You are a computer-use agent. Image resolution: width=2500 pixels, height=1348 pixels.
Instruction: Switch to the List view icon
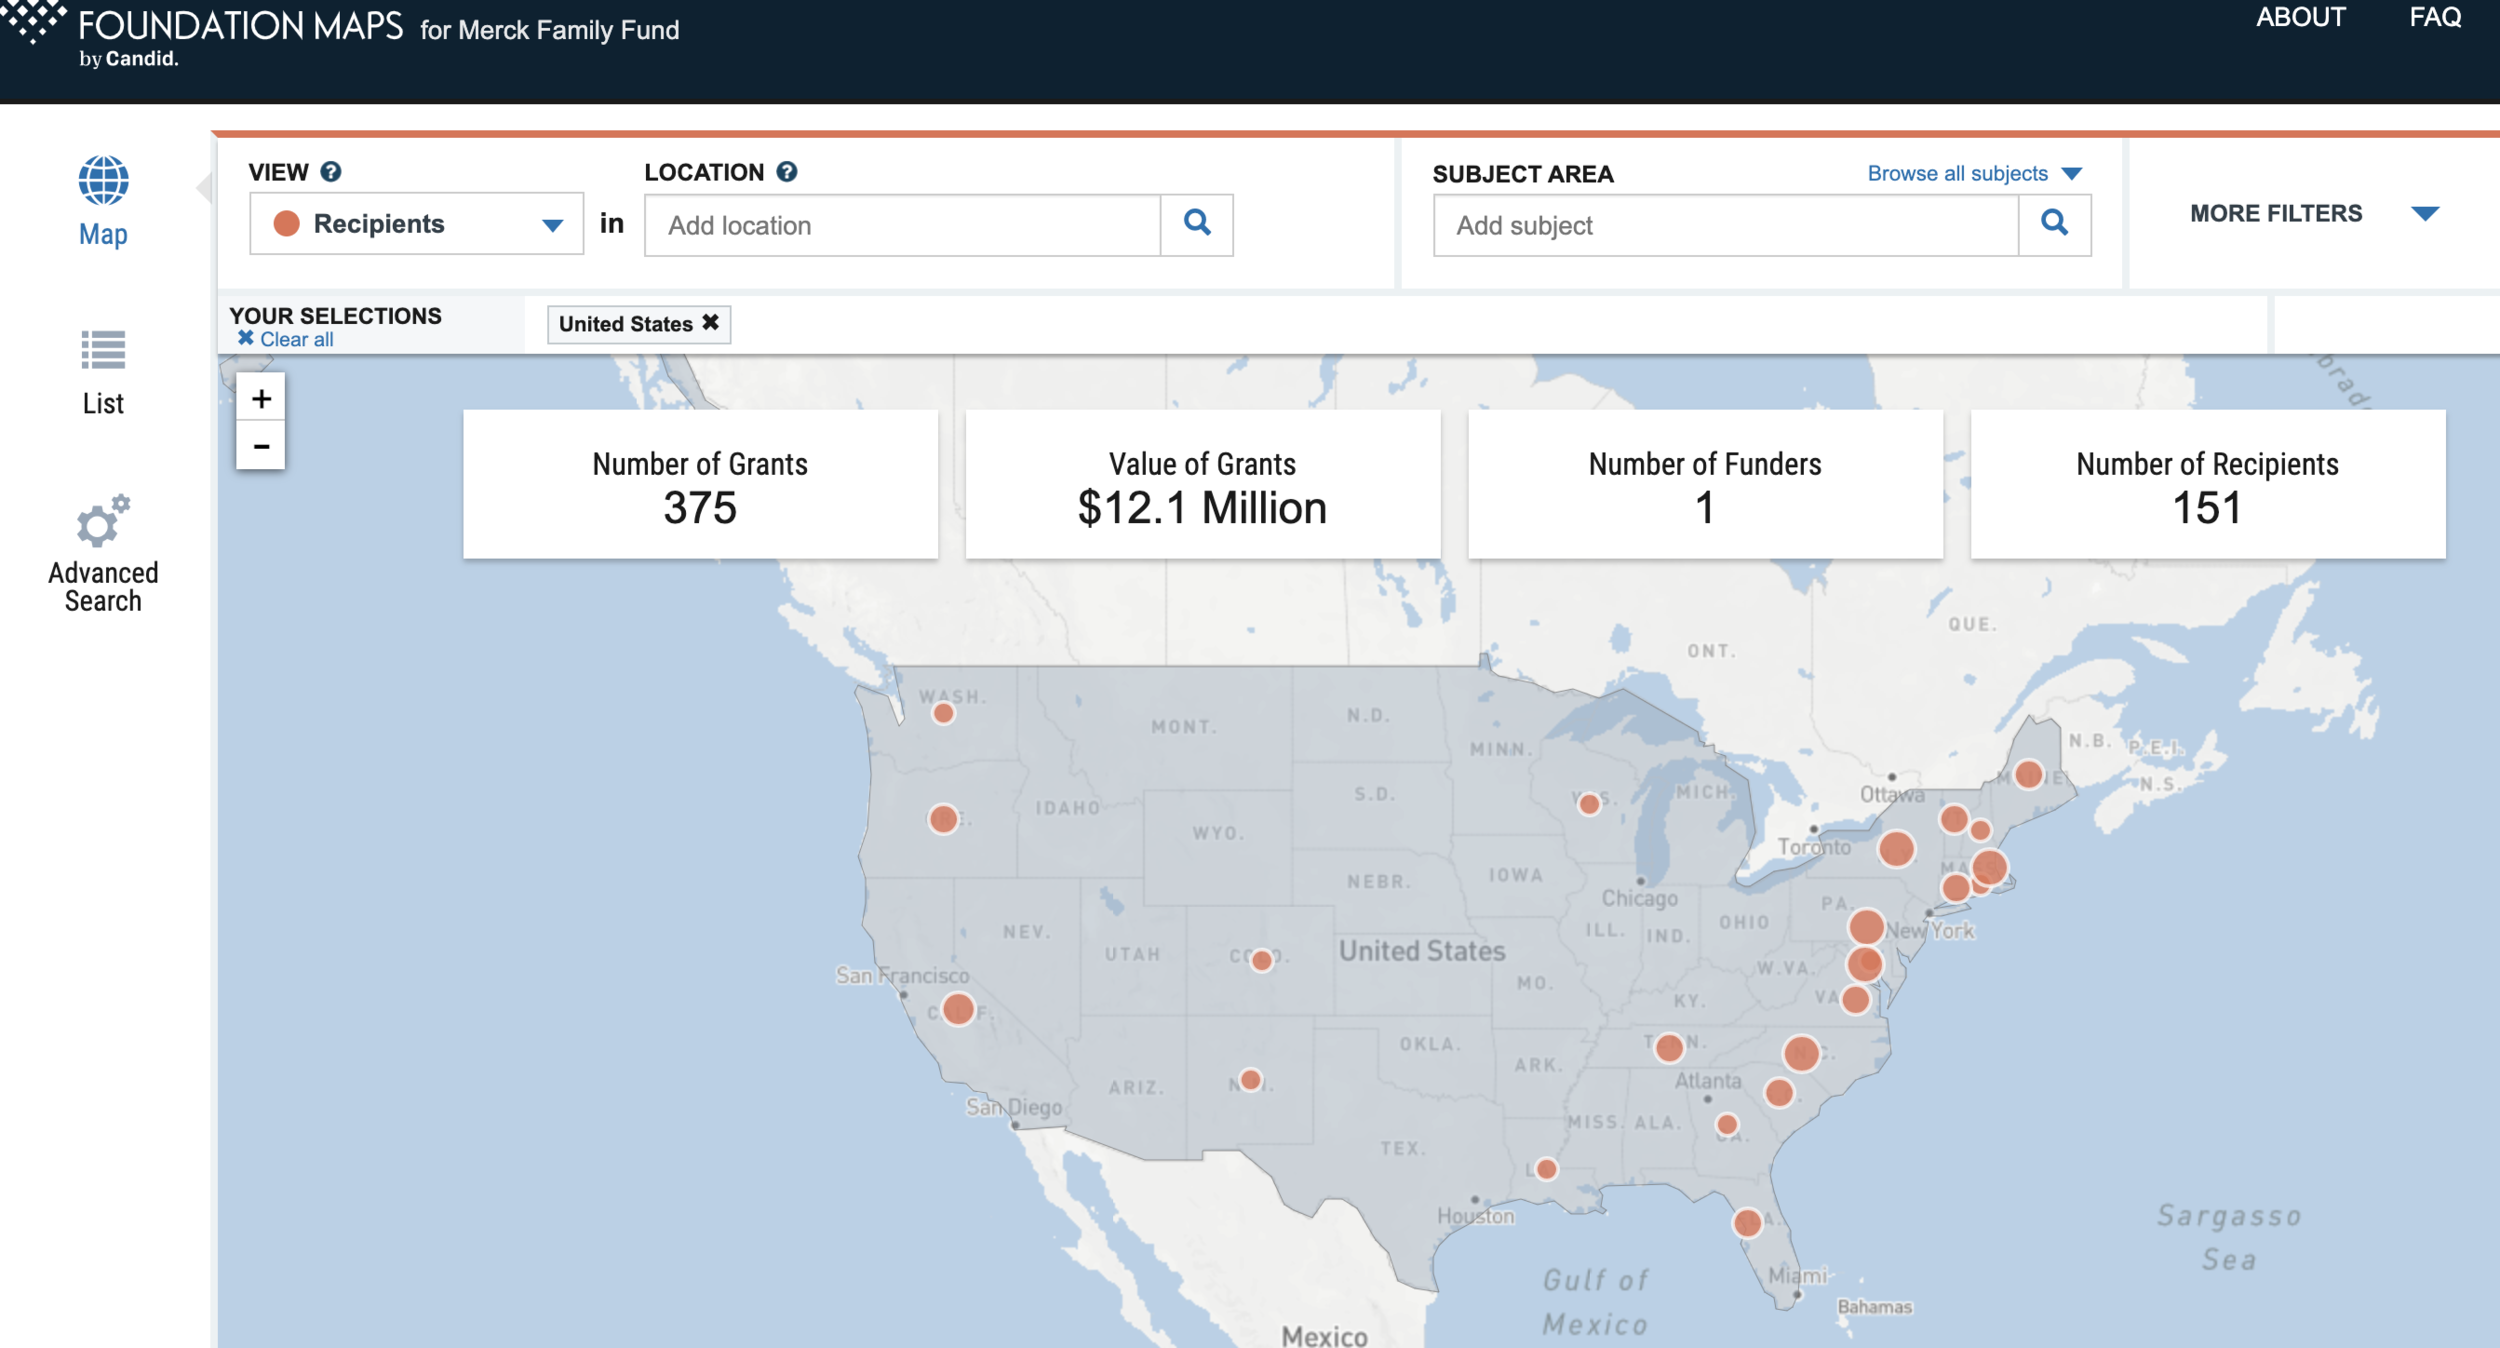(x=103, y=350)
